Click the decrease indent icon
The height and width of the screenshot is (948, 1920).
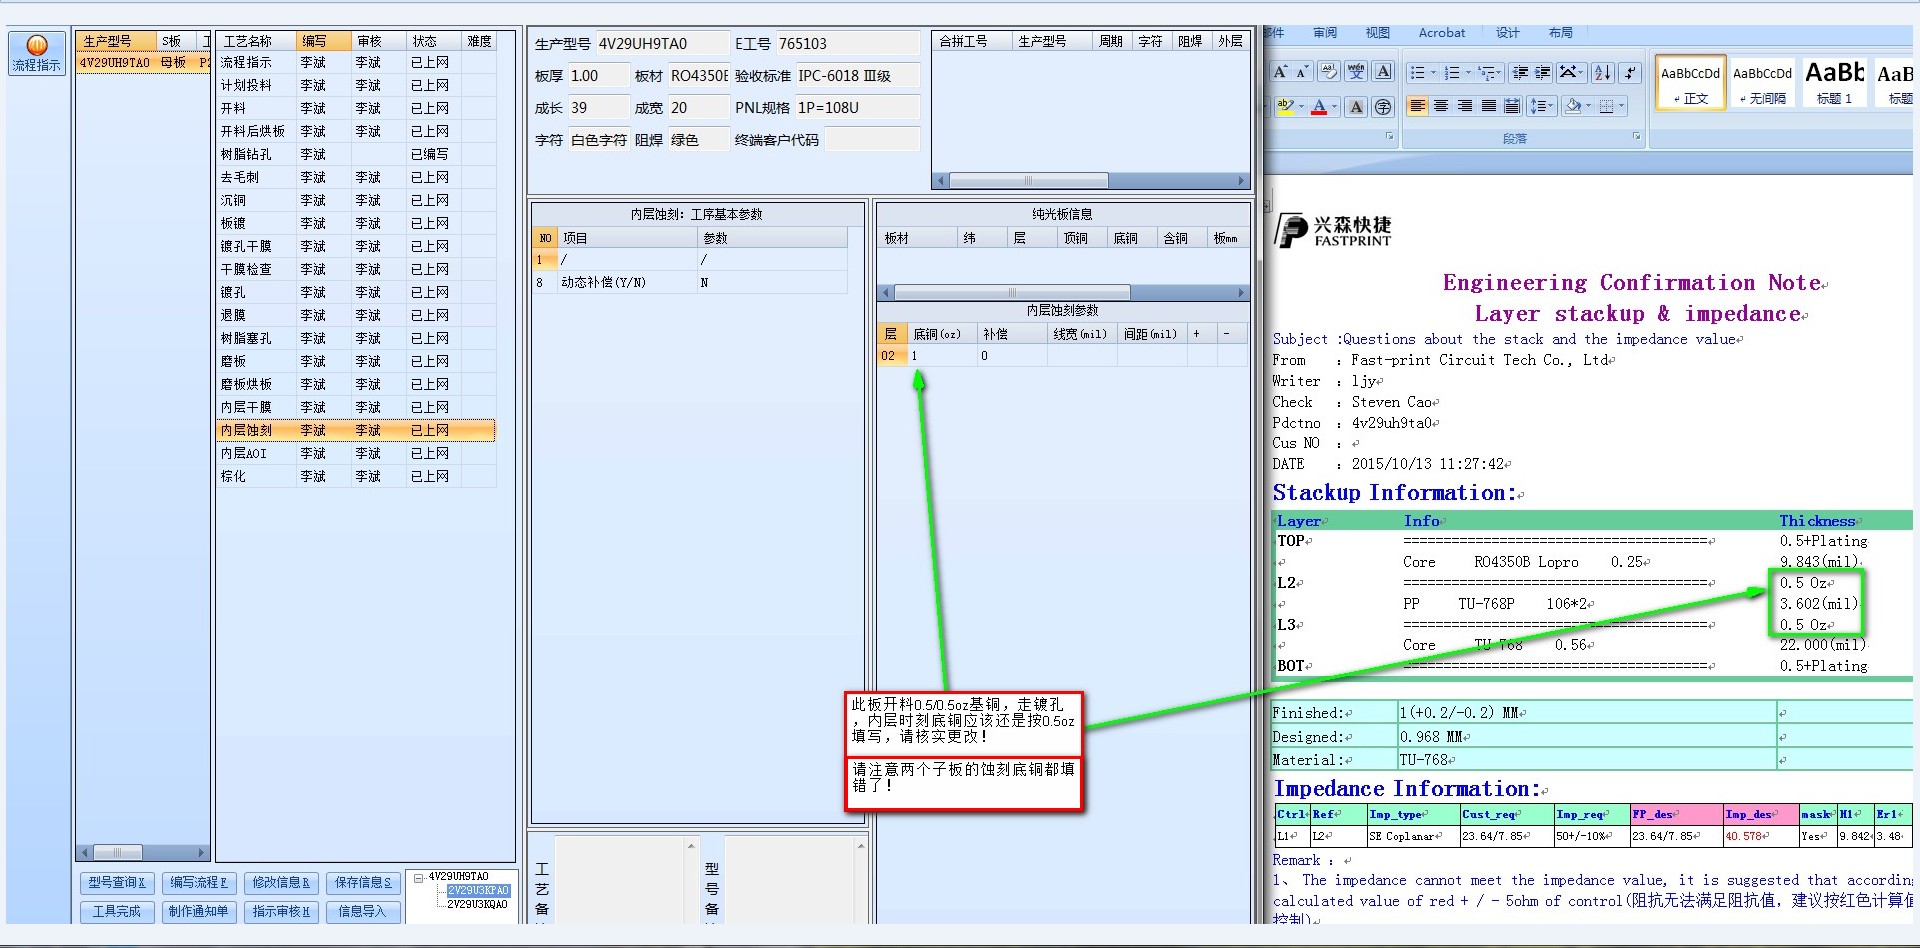[x=1520, y=72]
